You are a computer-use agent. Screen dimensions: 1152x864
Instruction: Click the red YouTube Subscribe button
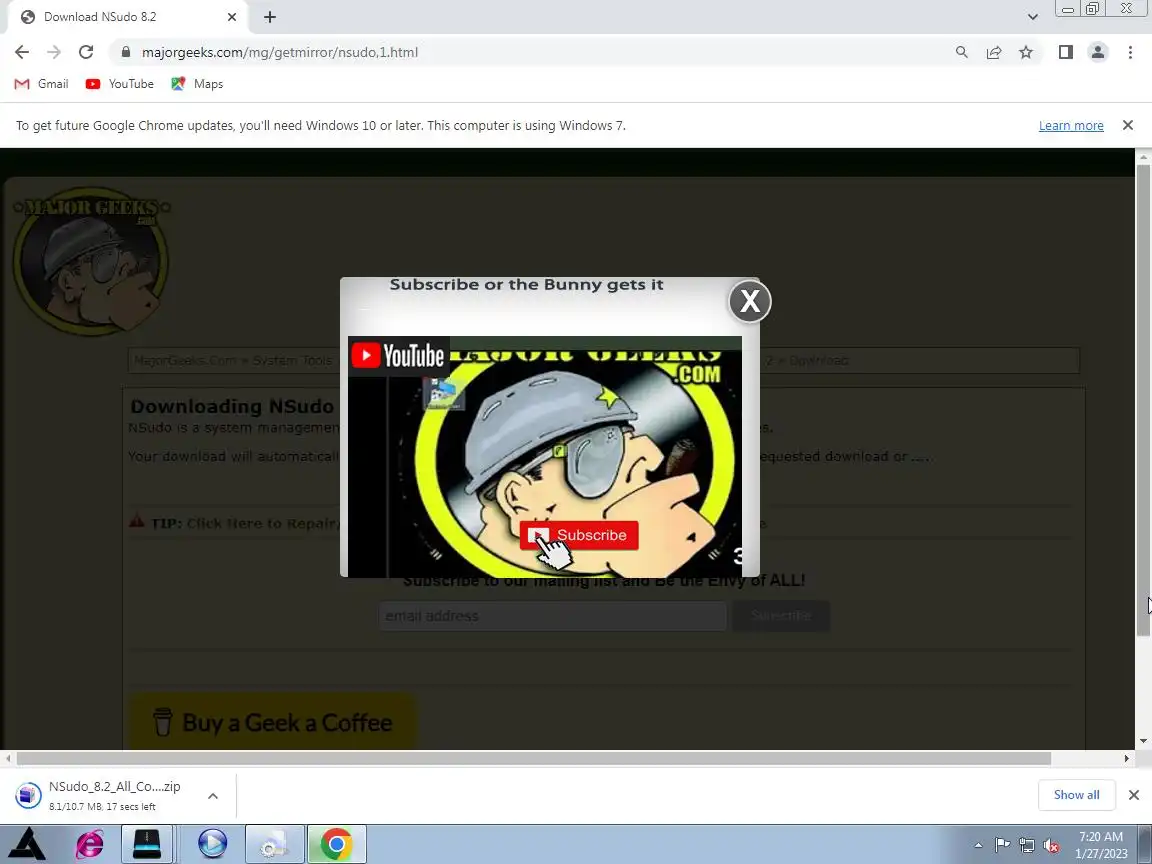coord(579,535)
